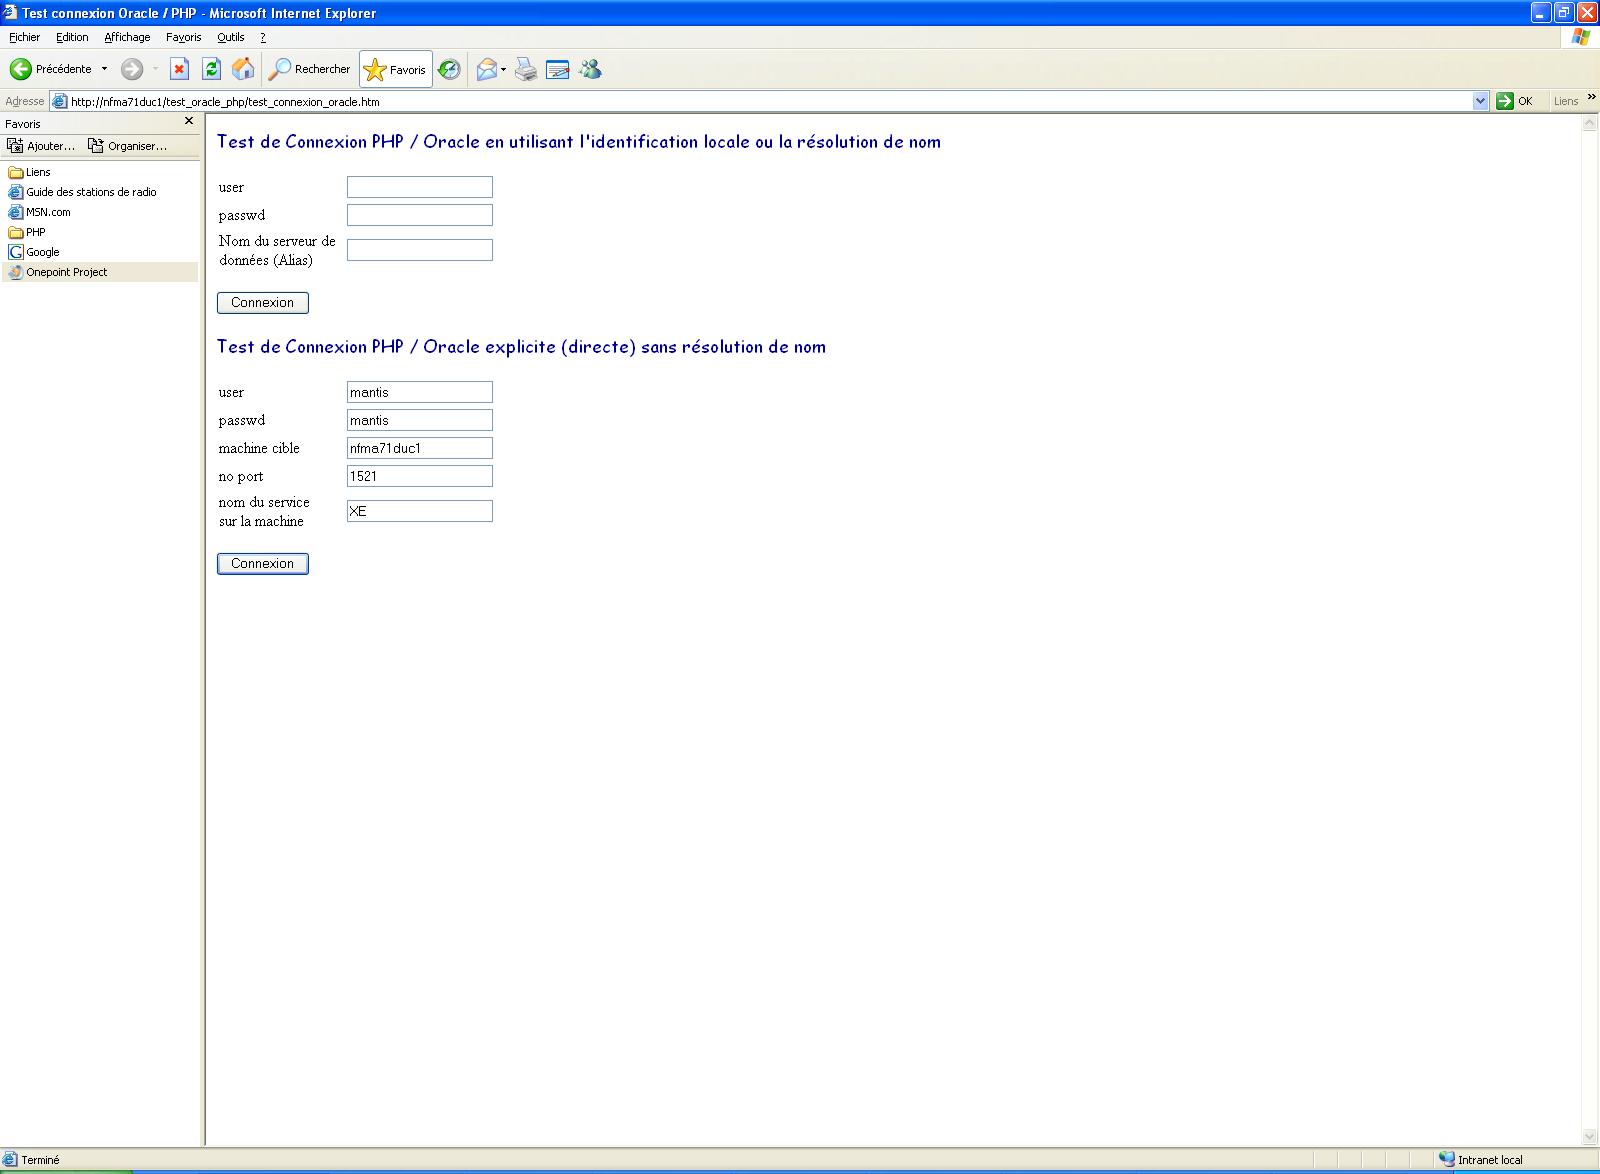1600x1174 pixels.
Task: Stop page loading with the red X icon
Action: pos(179,69)
